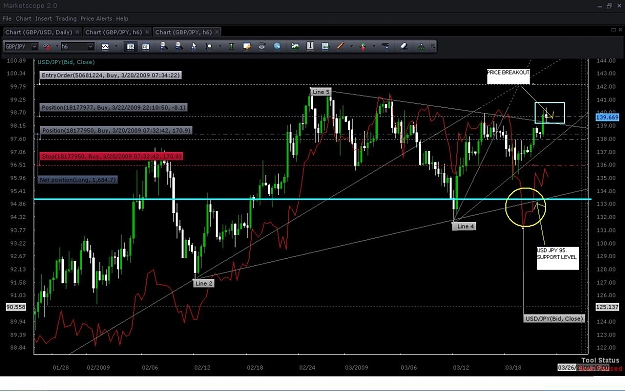Image resolution: width=625 pixels, height=391 pixels.
Task: Click the red and green arrow icon
Action: click(363, 47)
